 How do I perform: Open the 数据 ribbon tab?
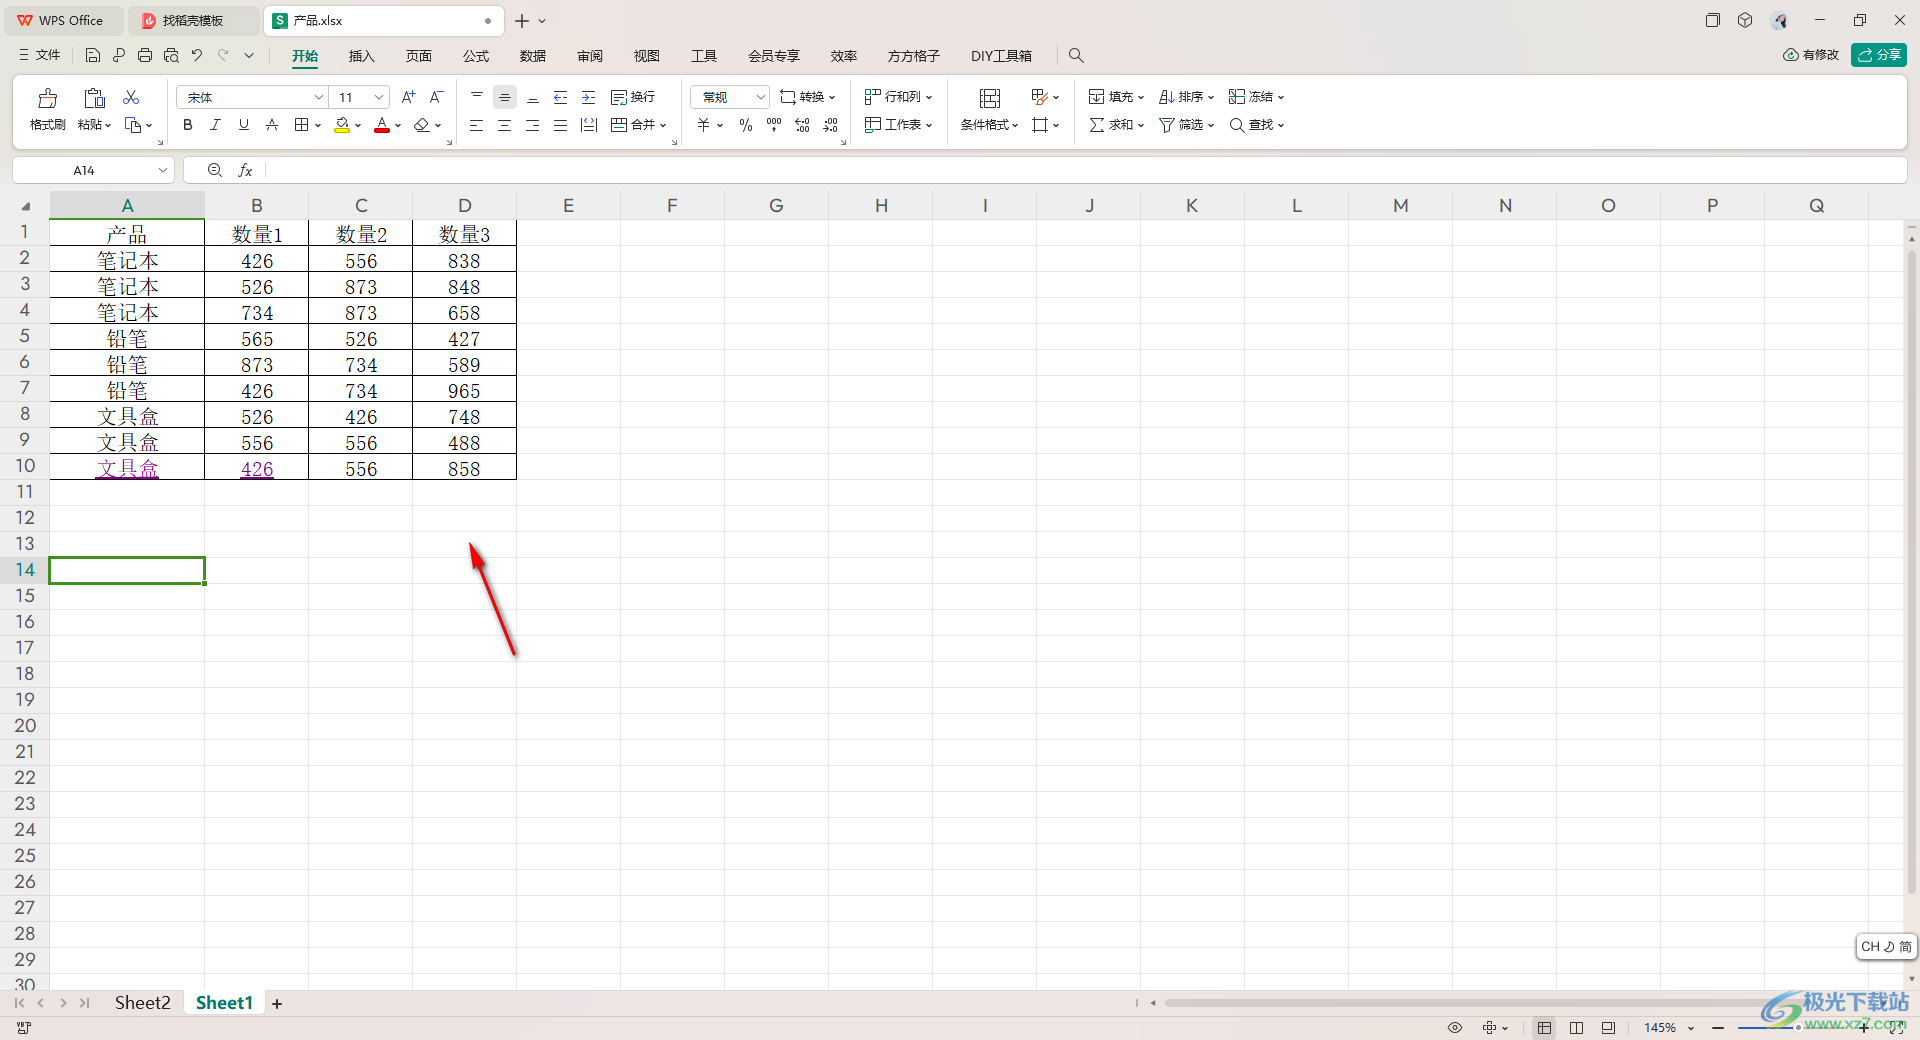tap(533, 56)
